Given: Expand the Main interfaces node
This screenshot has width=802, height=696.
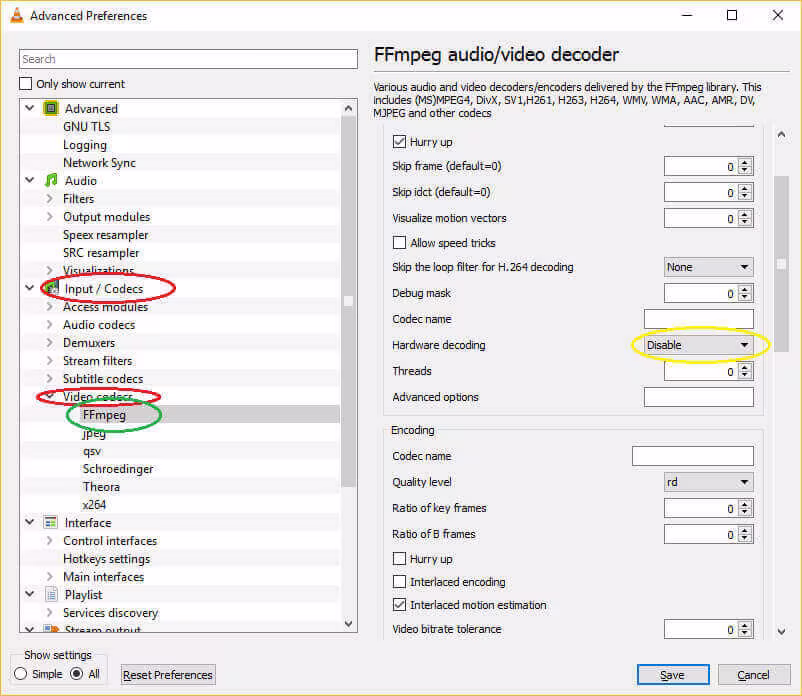Looking at the screenshot, I should 50,576.
